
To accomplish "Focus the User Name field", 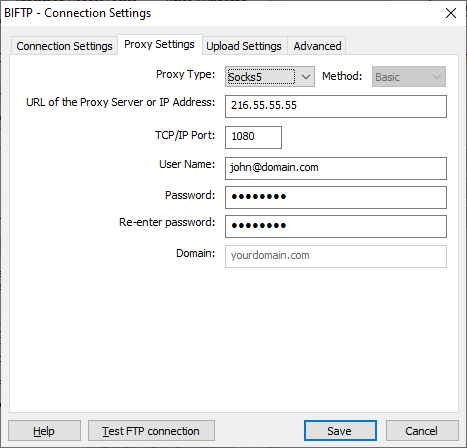I will 336,168.
